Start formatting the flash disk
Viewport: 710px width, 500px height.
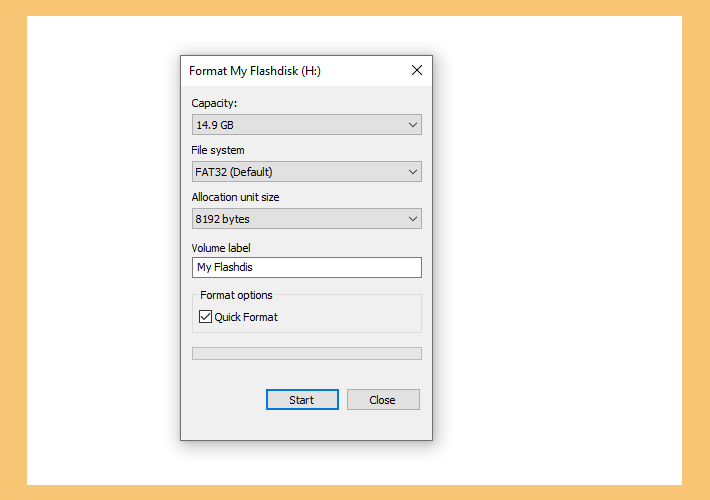pos(302,399)
